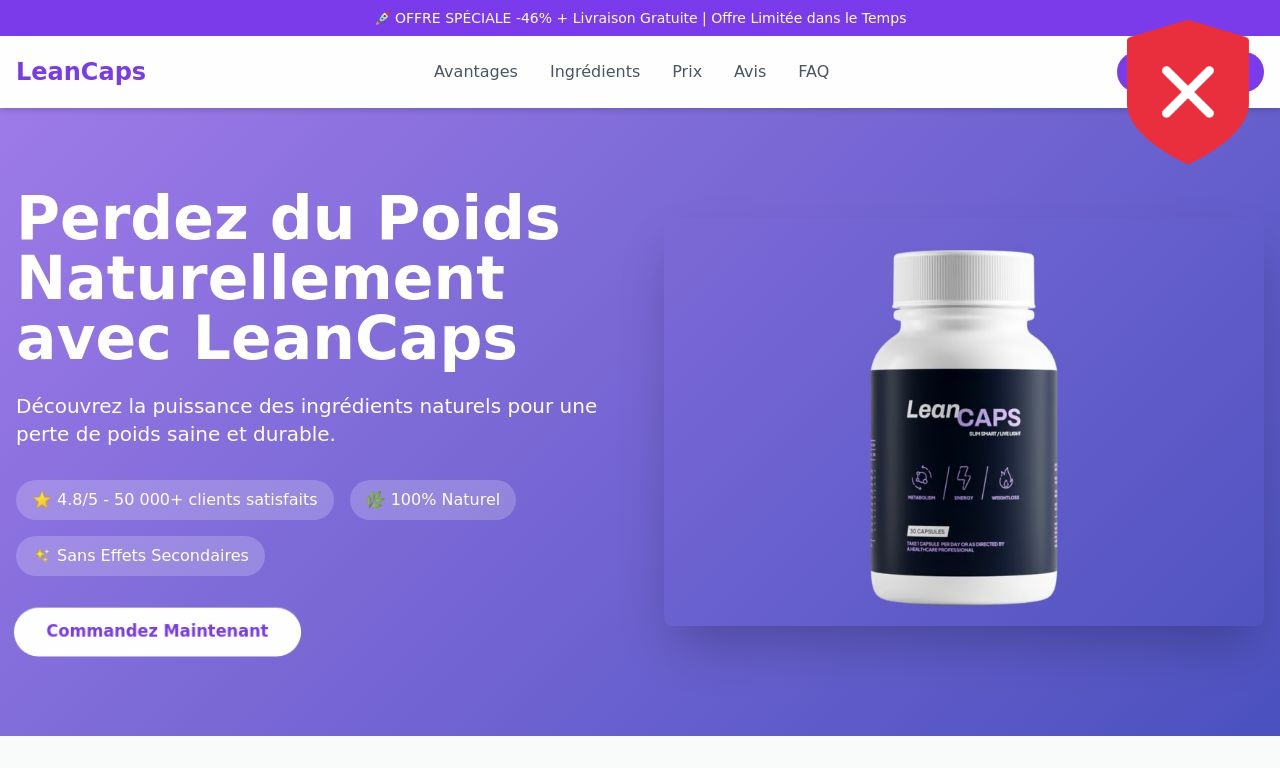Click the flame Weightloss icon on bottle
1280x768 pixels.
(1005, 478)
